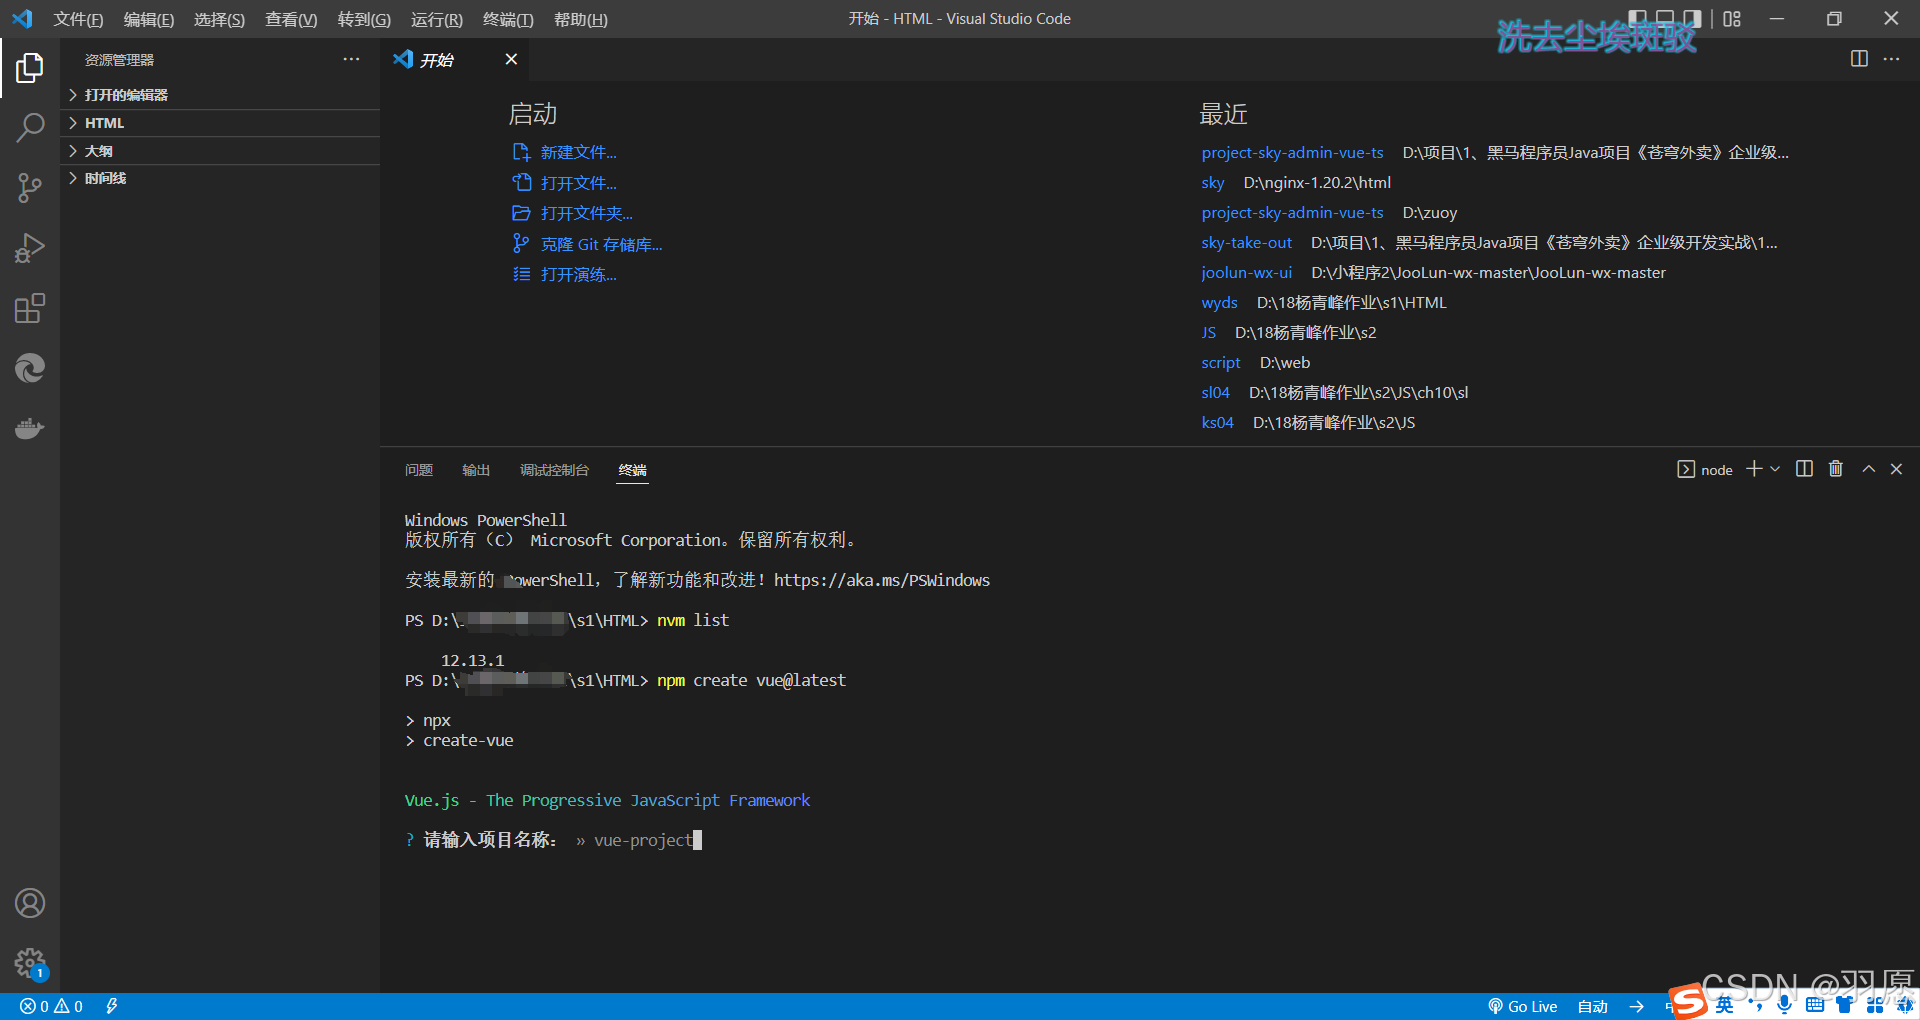Viewport: 1920px width, 1020px height.
Task: Open recent project joolun-wx-ui
Action: point(1246,272)
